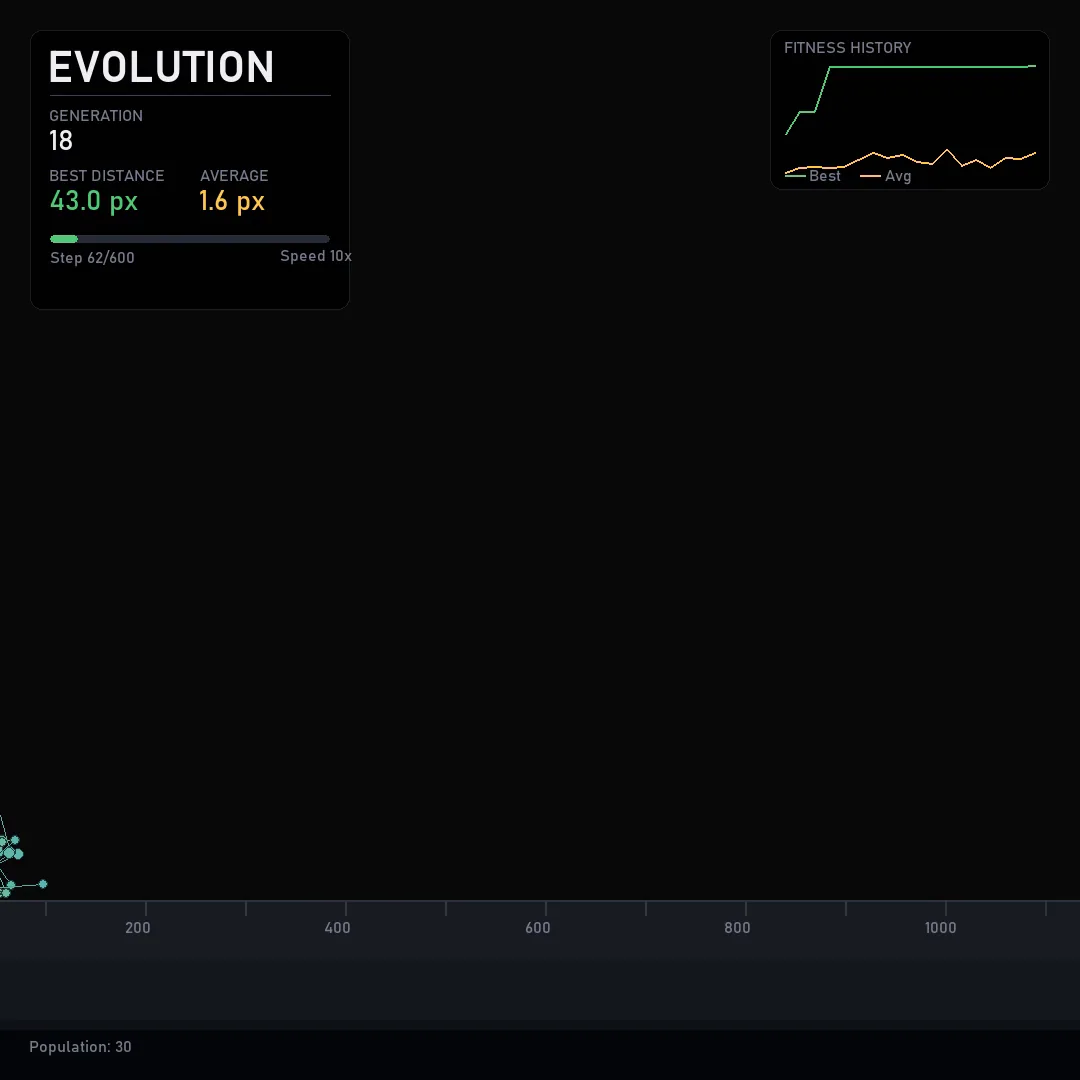1080x1080 pixels.
Task: Click the Best legend label in chart
Action: pos(825,176)
